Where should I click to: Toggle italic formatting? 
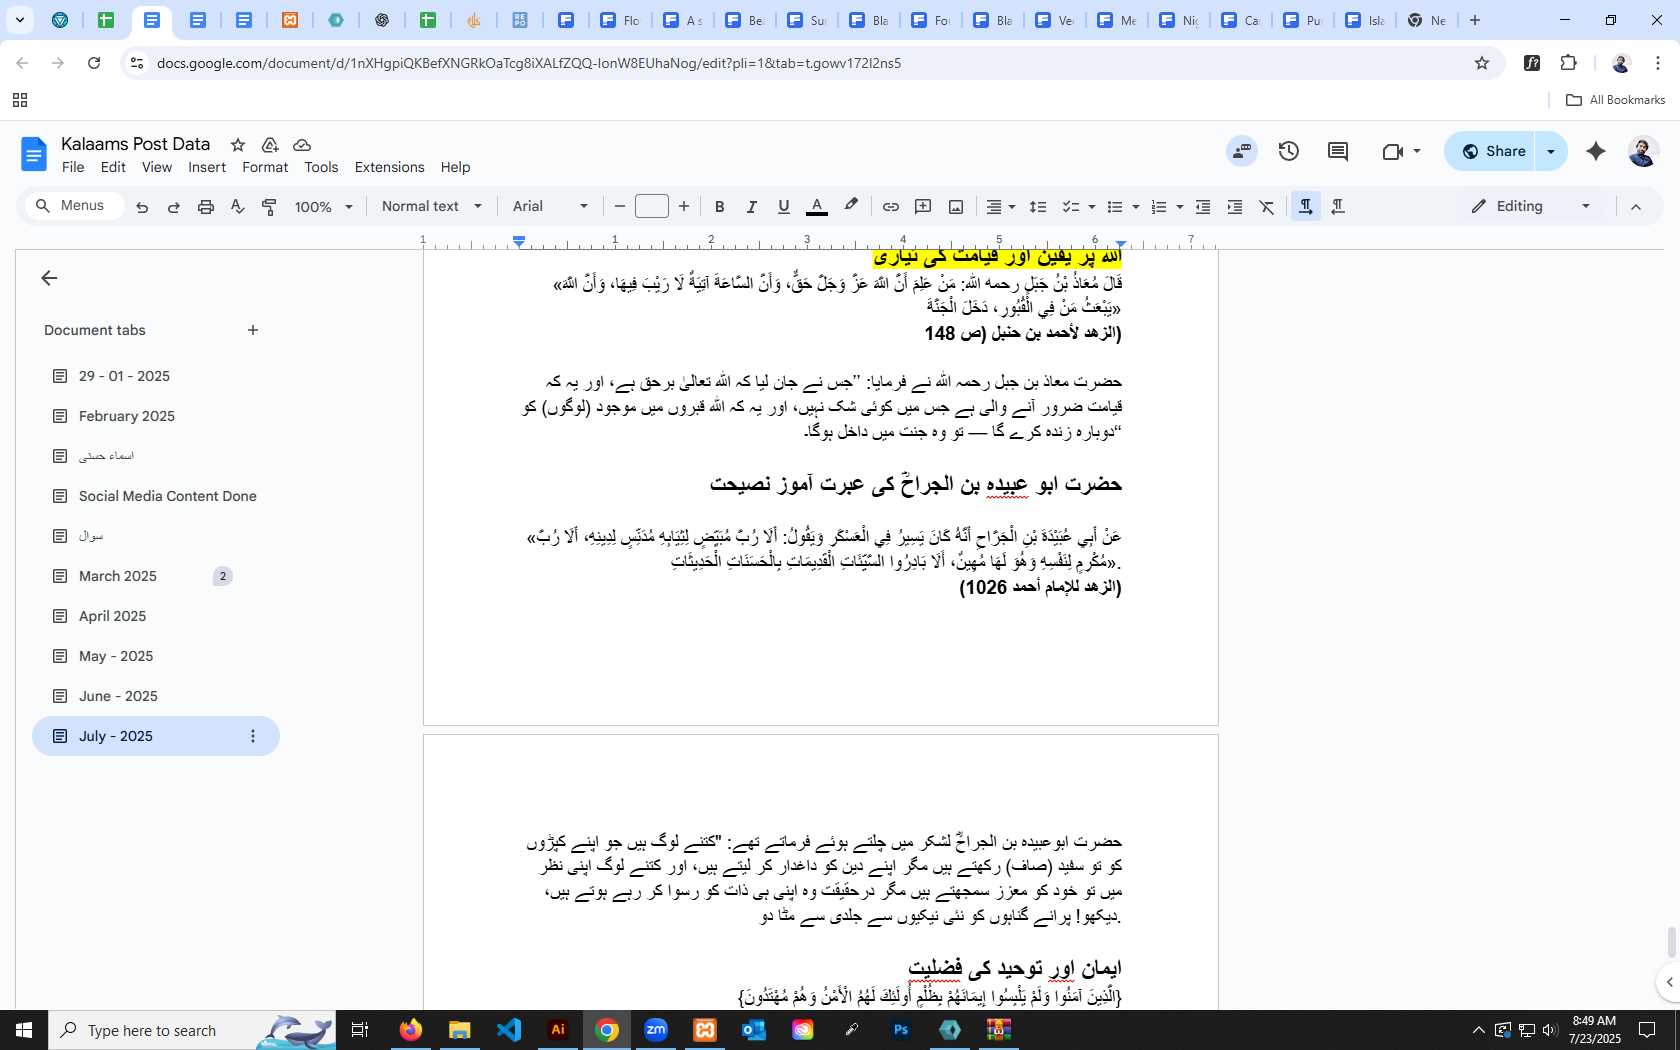tap(751, 207)
